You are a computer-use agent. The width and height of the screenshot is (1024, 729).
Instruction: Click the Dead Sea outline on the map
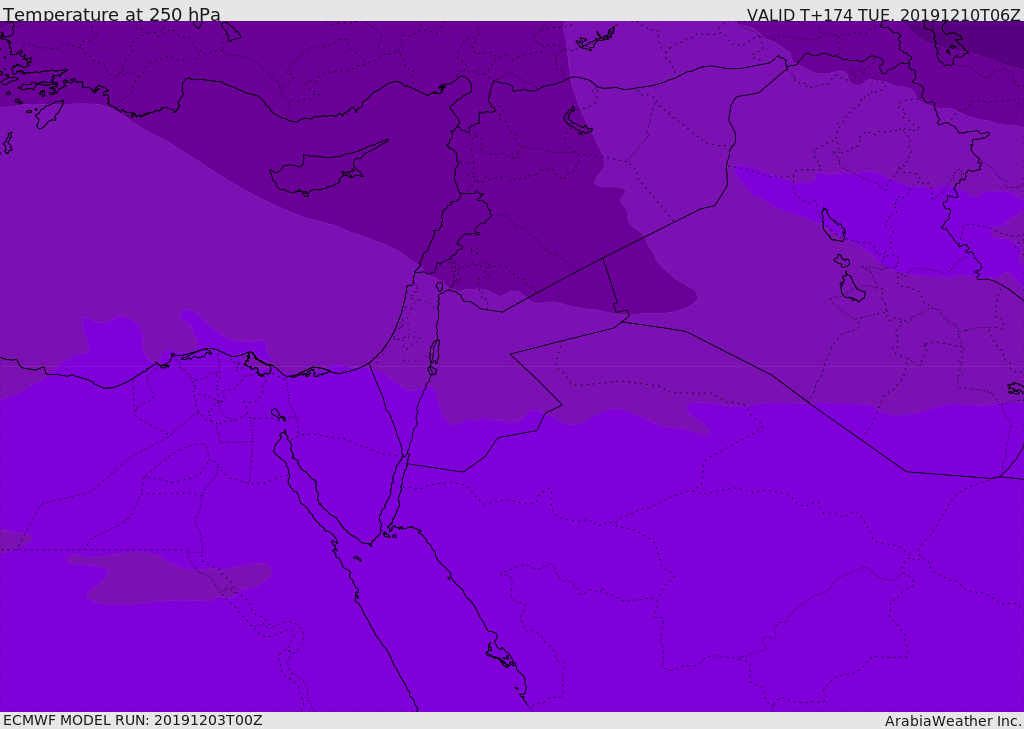pos(434,355)
